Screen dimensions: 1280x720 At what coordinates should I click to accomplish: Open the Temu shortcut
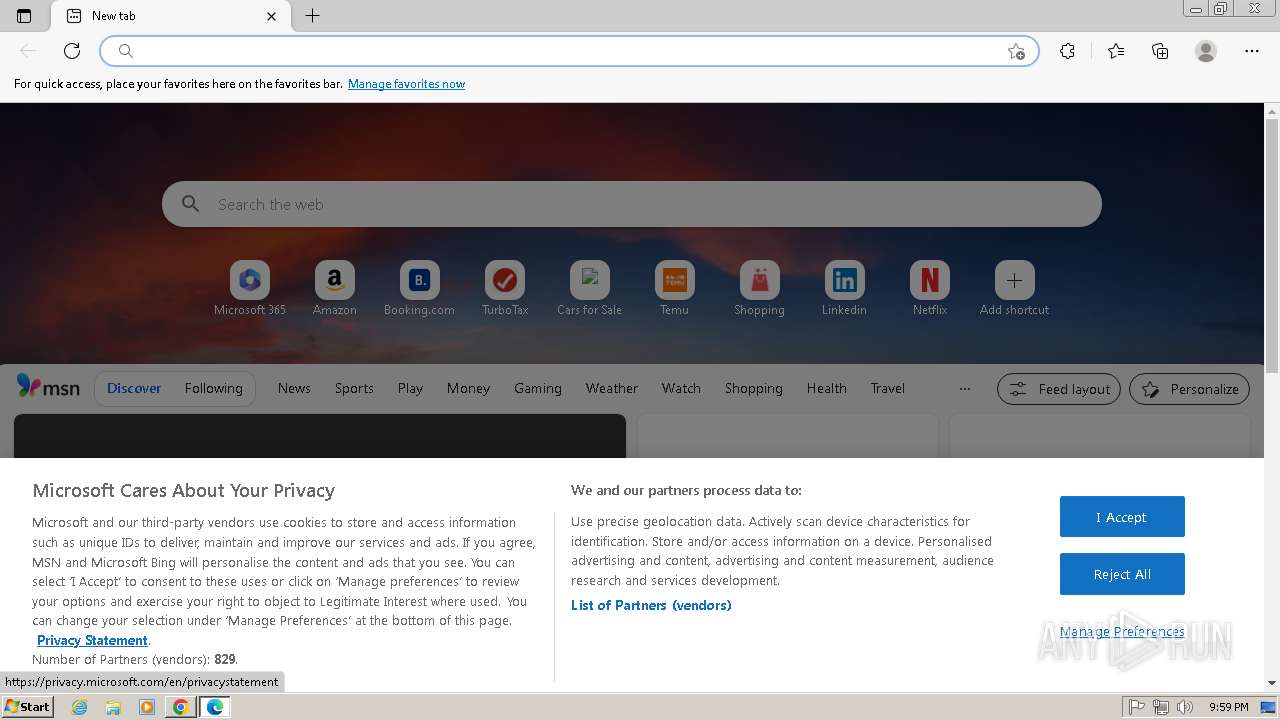[x=675, y=288]
